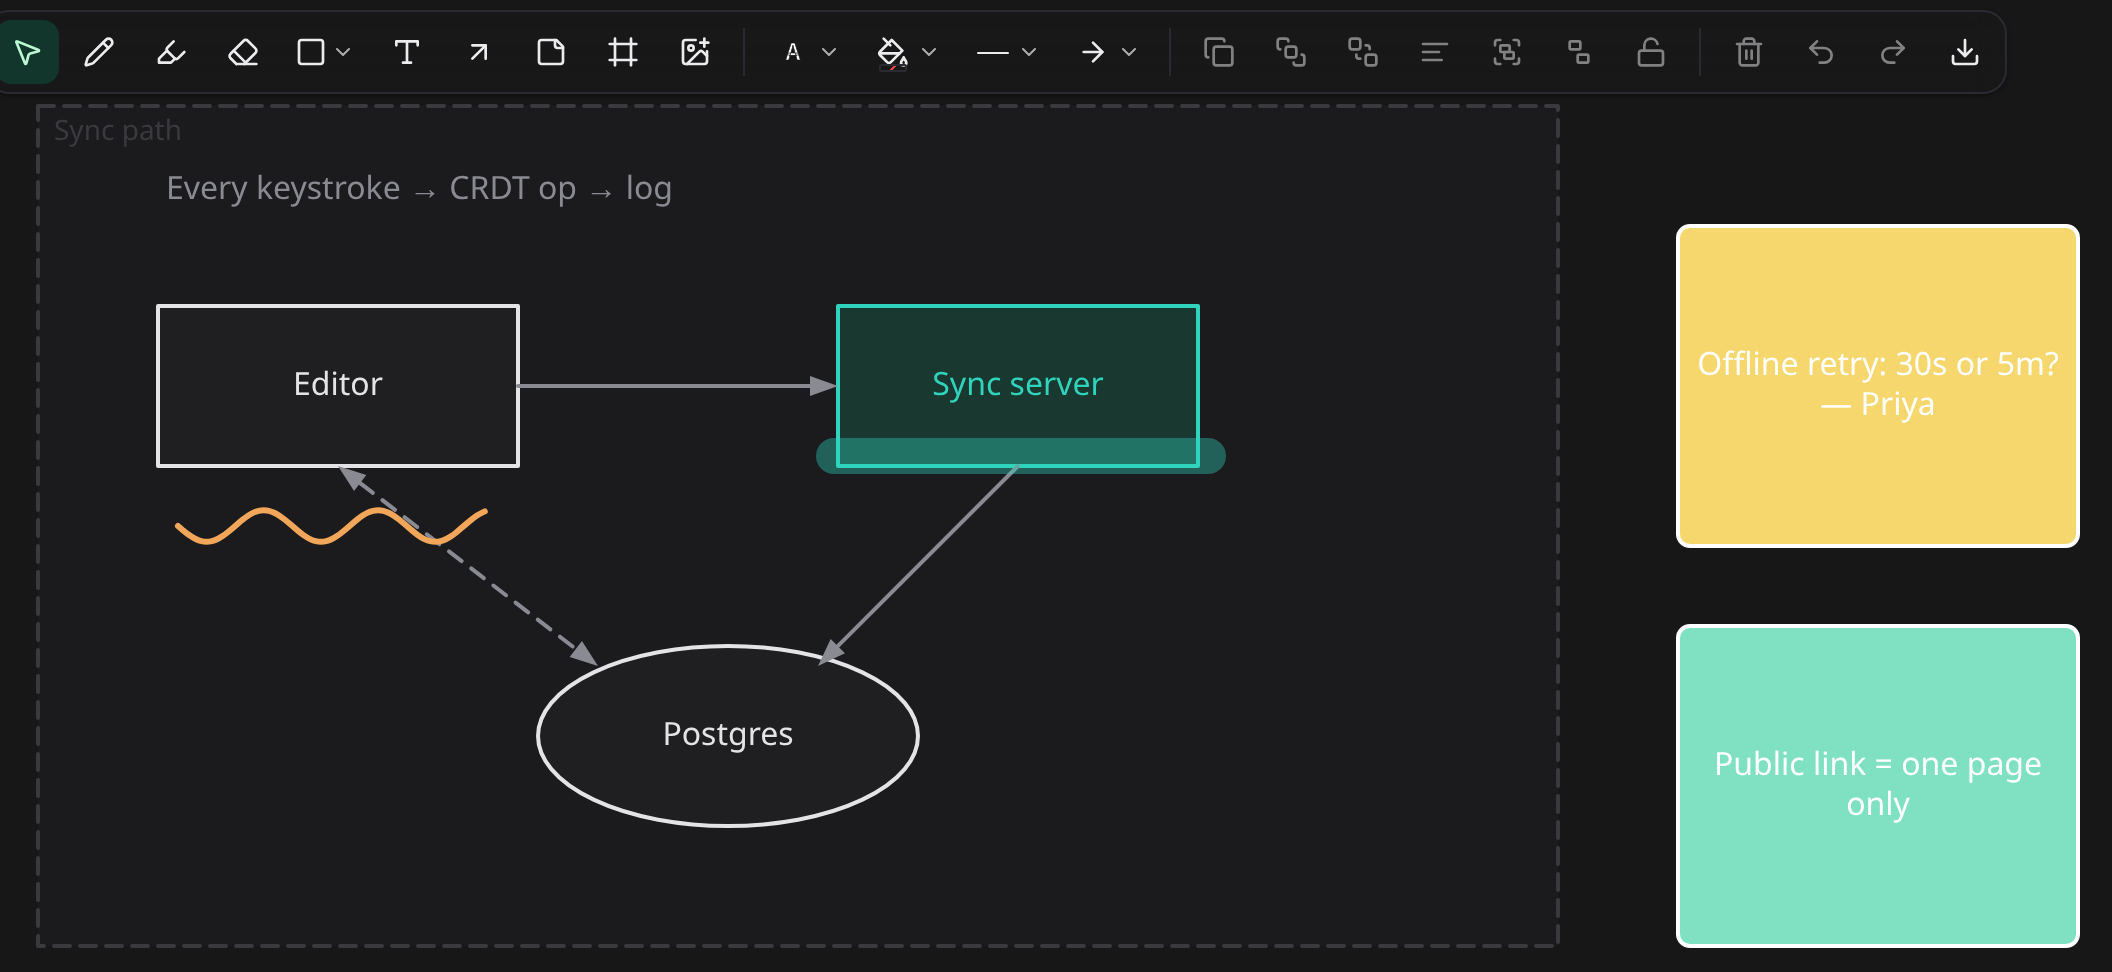Viewport: 2112px width, 972px height.
Task: Toggle lock on the selected element
Action: click(1650, 52)
